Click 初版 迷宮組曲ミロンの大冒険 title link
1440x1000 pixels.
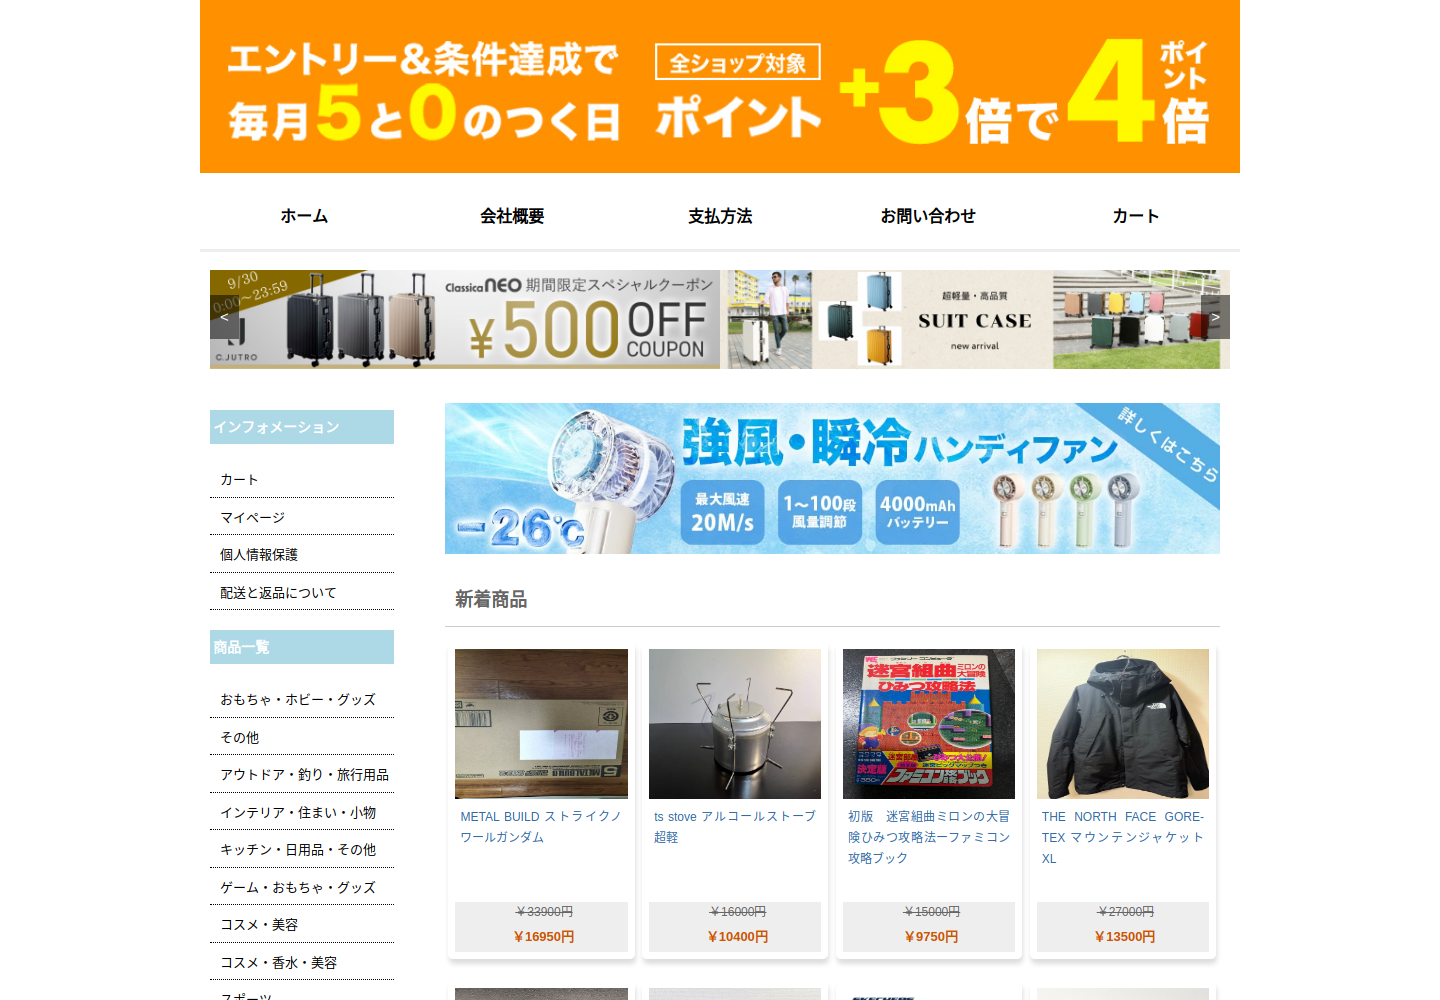929,837
